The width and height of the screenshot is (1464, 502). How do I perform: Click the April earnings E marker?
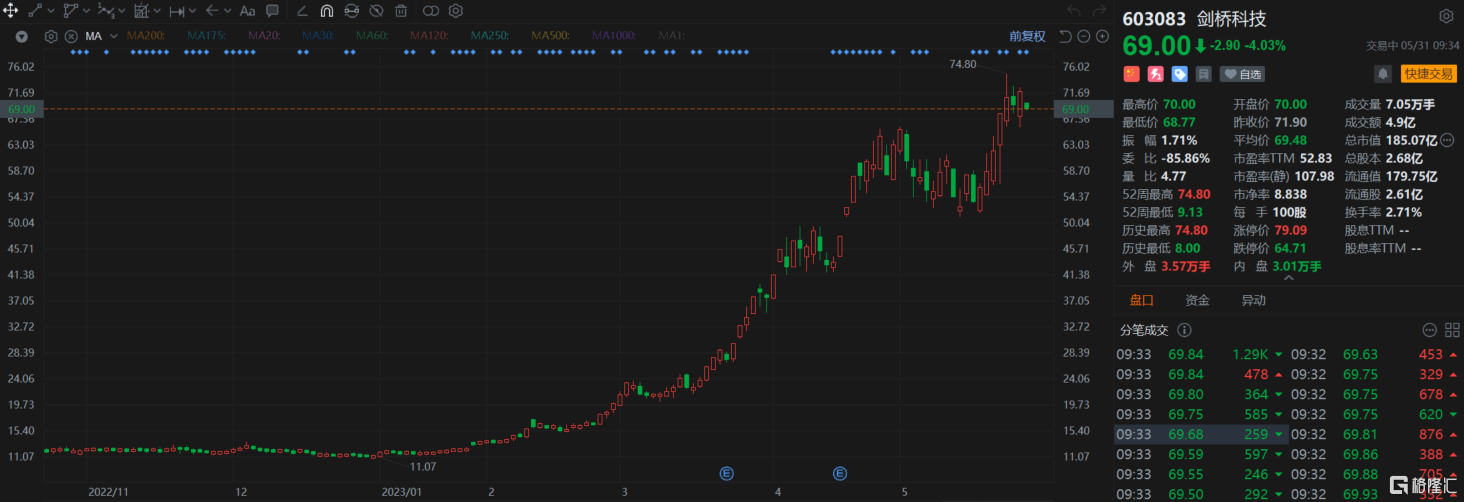coord(840,472)
